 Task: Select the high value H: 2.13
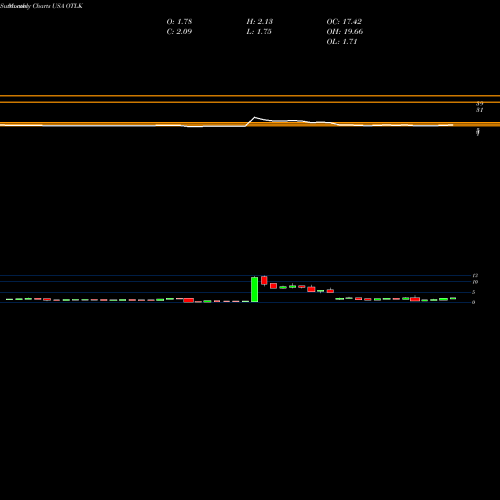click(x=260, y=21)
